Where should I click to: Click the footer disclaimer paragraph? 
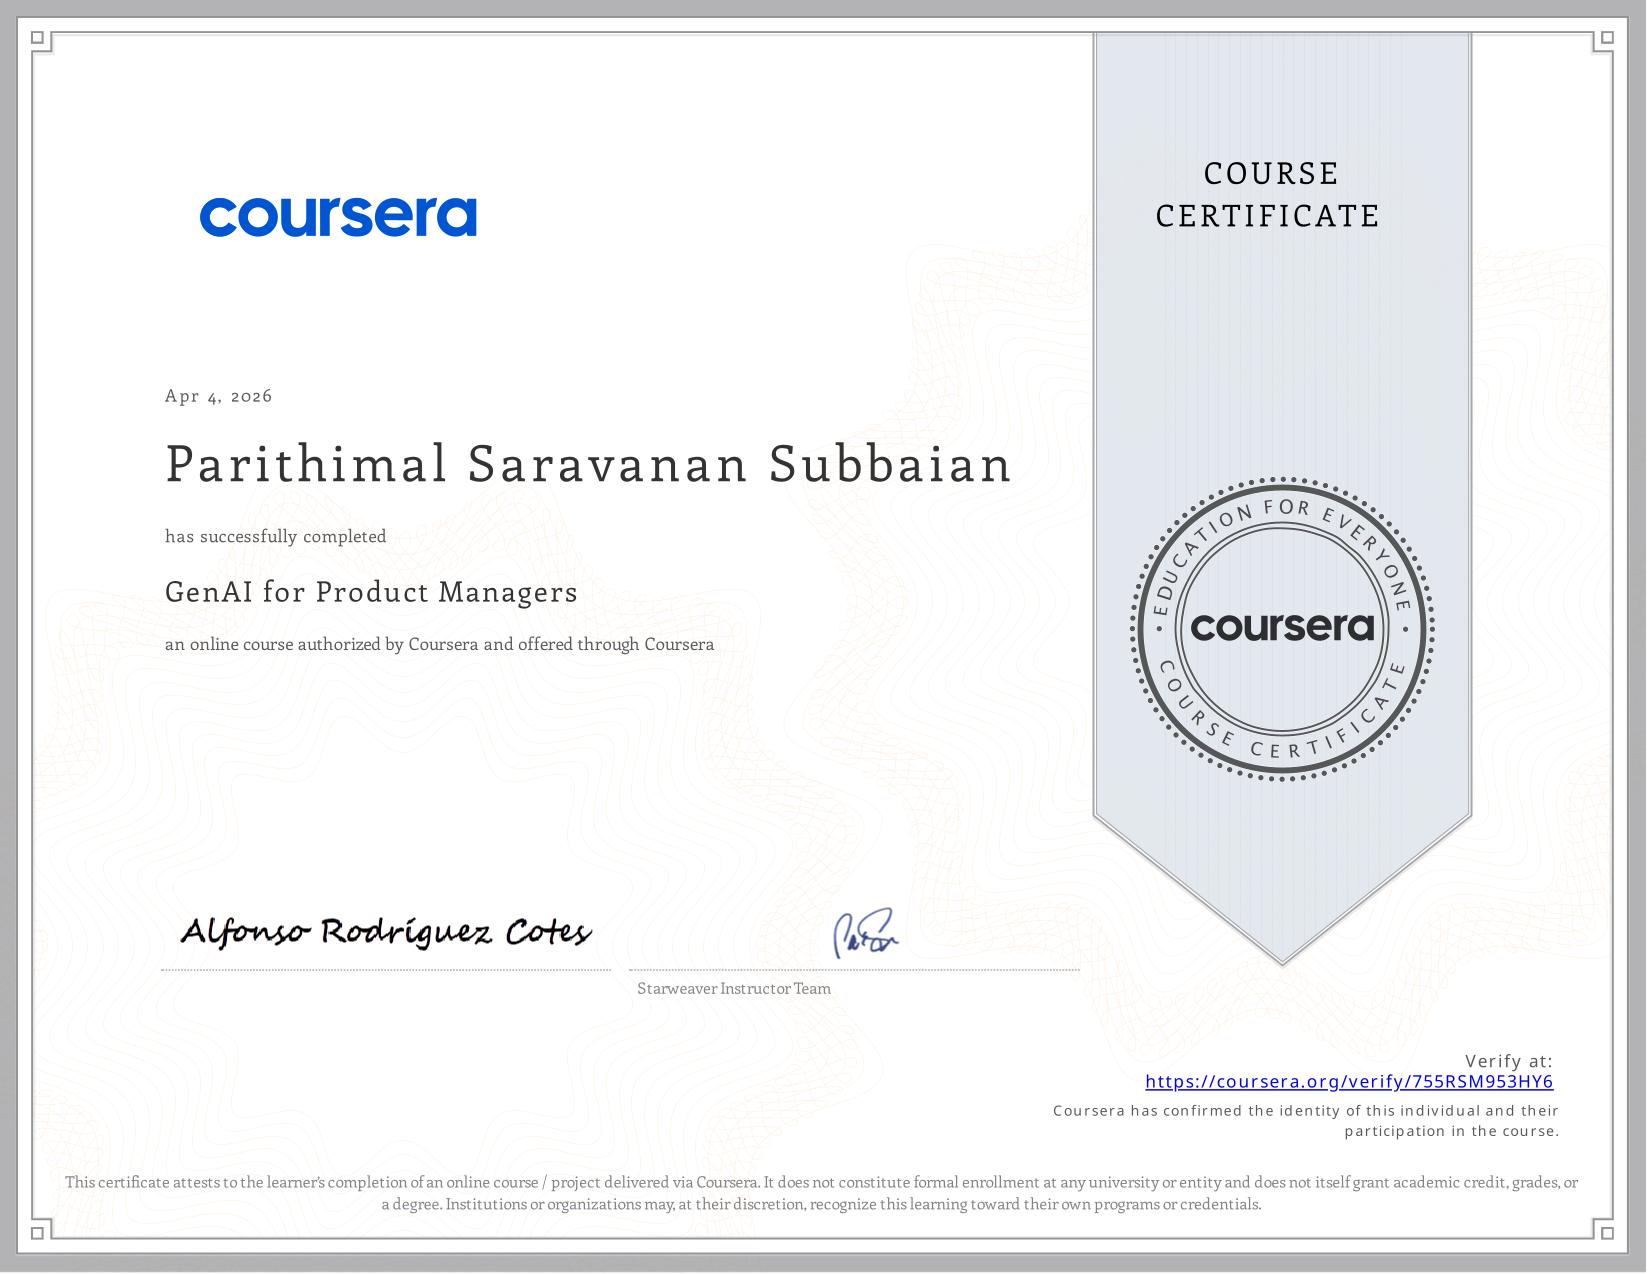(821, 1193)
